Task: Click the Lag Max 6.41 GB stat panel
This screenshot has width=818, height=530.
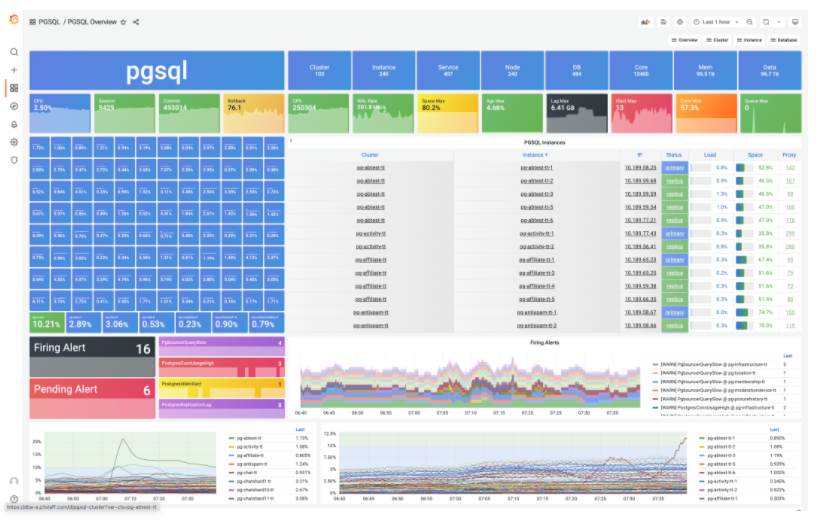Action: click(x=576, y=114)
